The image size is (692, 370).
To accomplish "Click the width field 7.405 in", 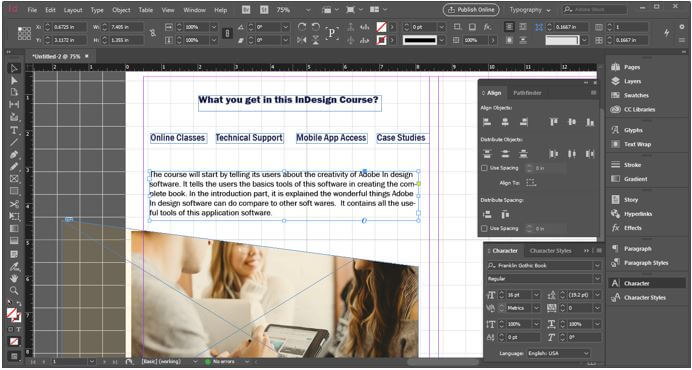I will tap(127, 27).
